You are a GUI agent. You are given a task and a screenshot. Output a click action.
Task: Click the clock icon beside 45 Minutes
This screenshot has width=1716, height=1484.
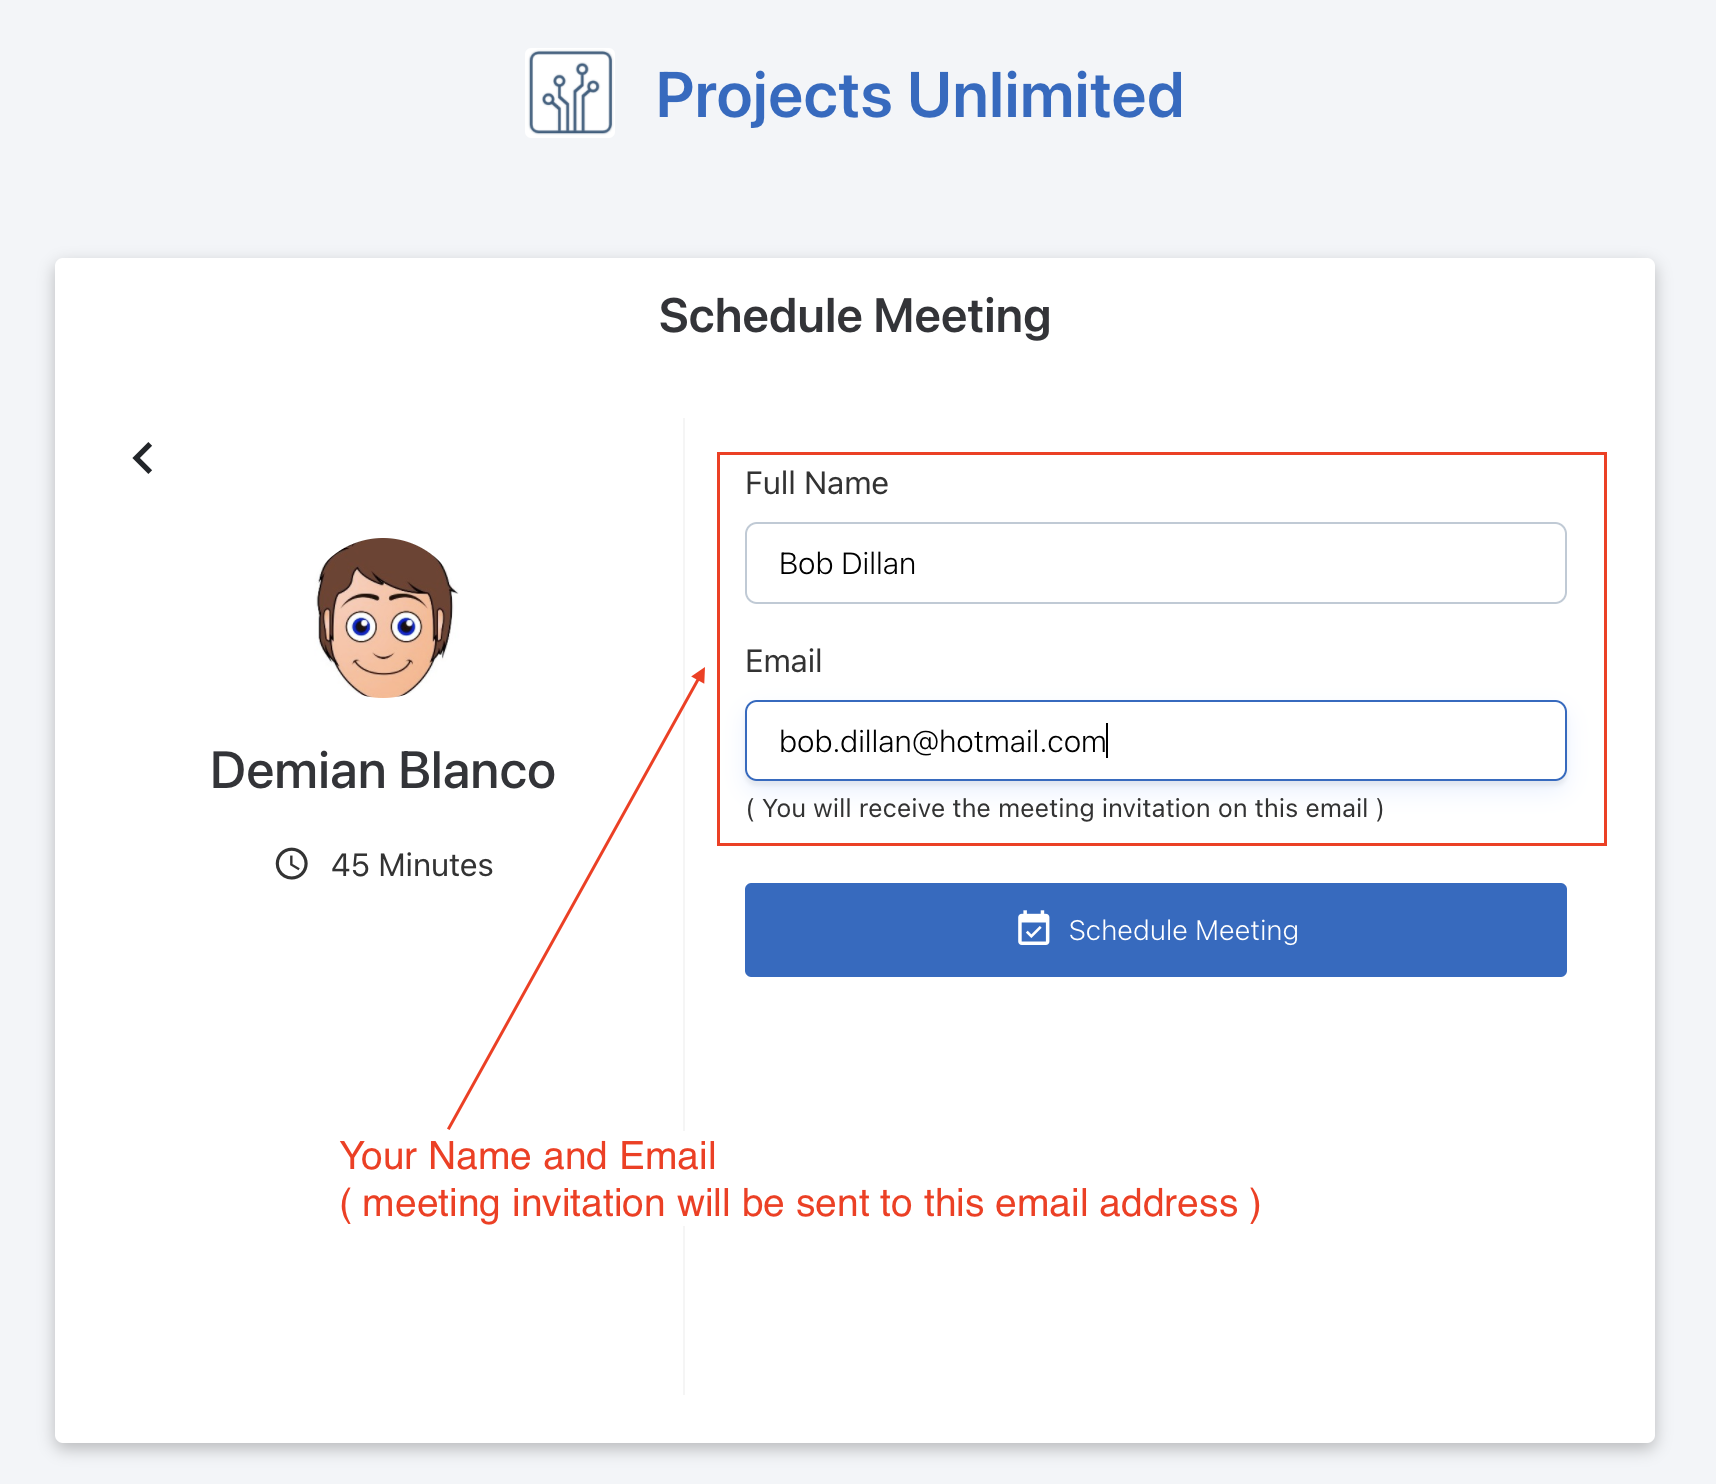click(291, 864)
